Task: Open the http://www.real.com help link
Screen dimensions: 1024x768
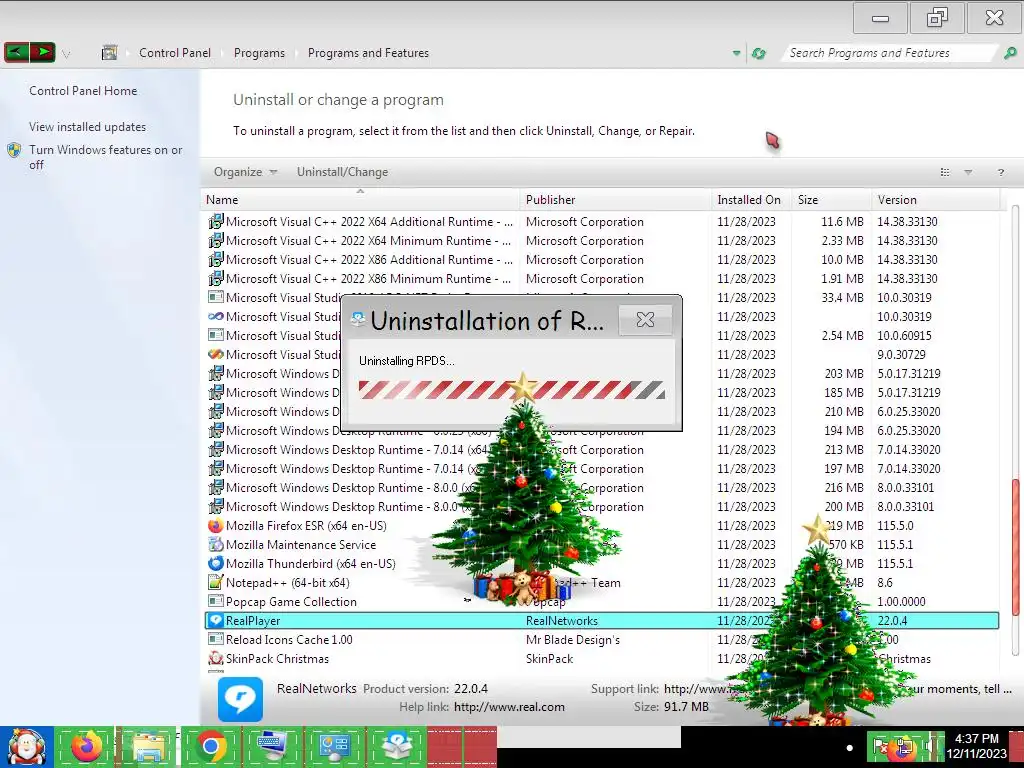Action: coord(509,707)
